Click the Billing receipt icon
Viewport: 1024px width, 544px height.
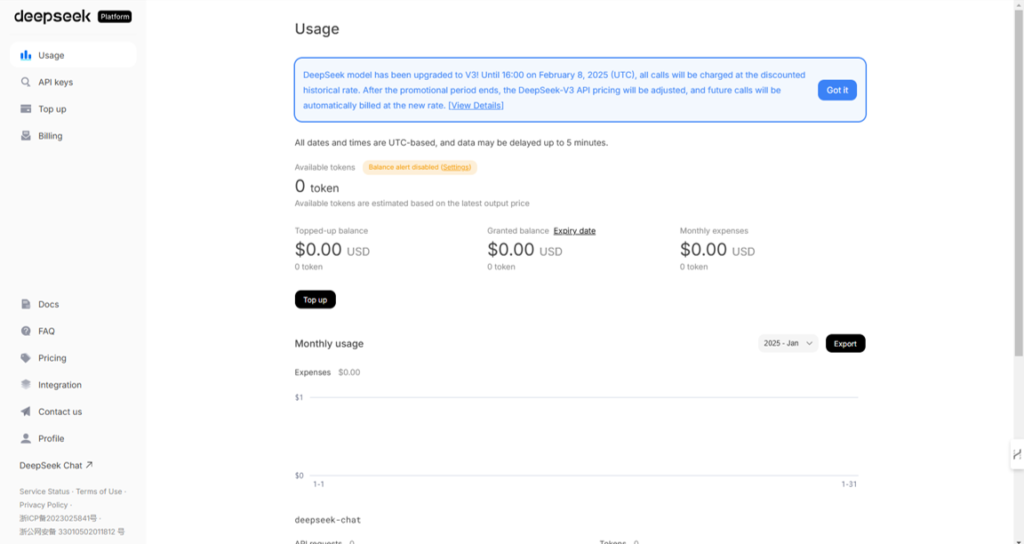click(x=25, y=135)
